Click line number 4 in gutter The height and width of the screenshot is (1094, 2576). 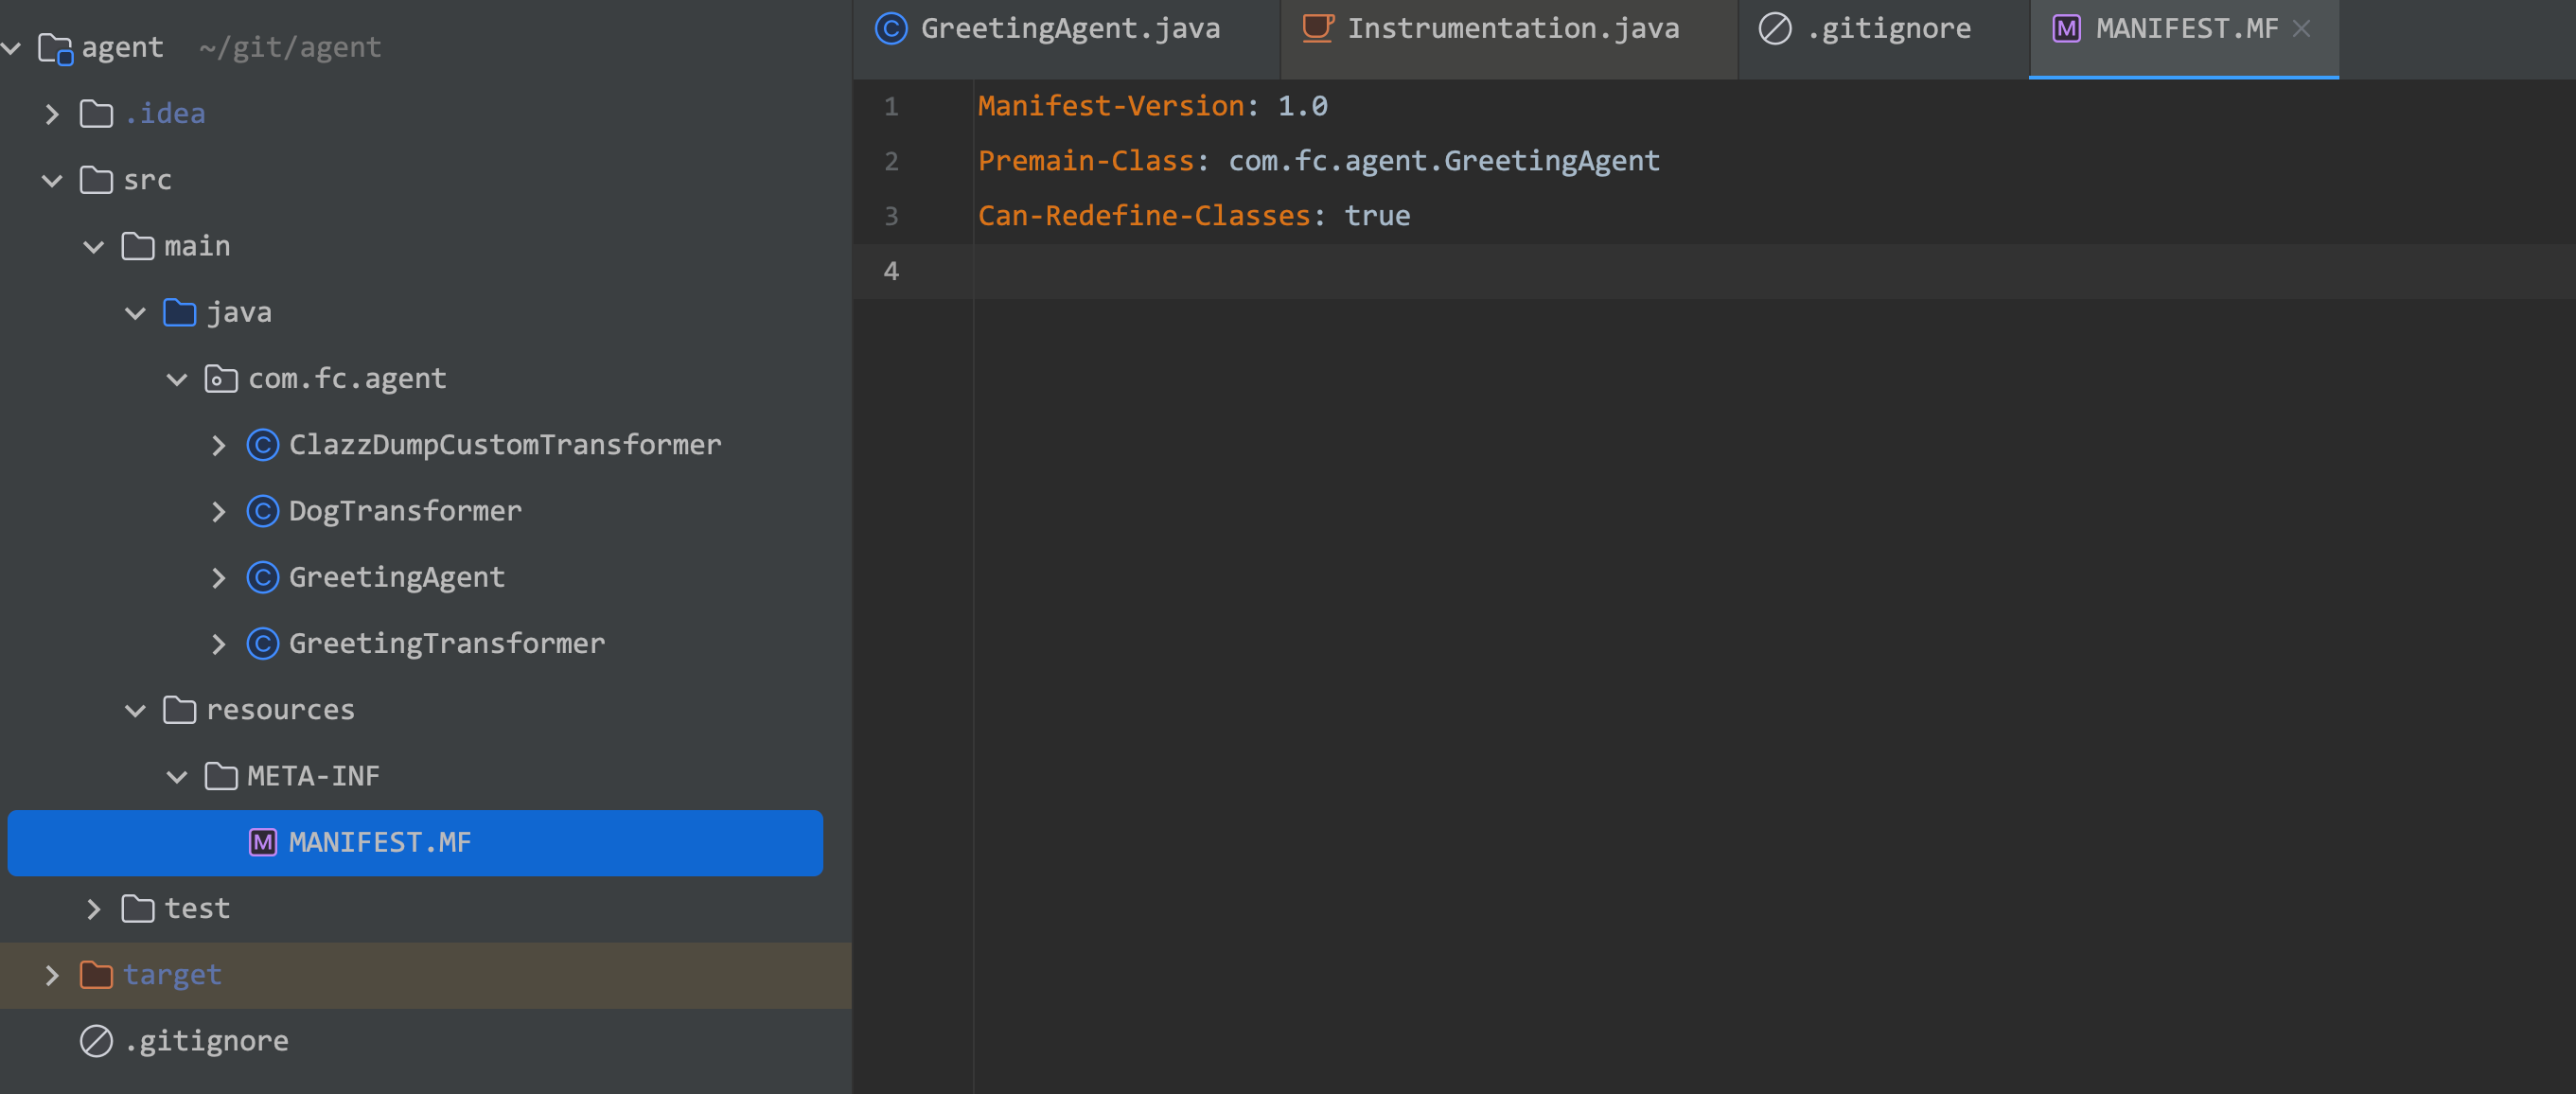tap(891, 271)
